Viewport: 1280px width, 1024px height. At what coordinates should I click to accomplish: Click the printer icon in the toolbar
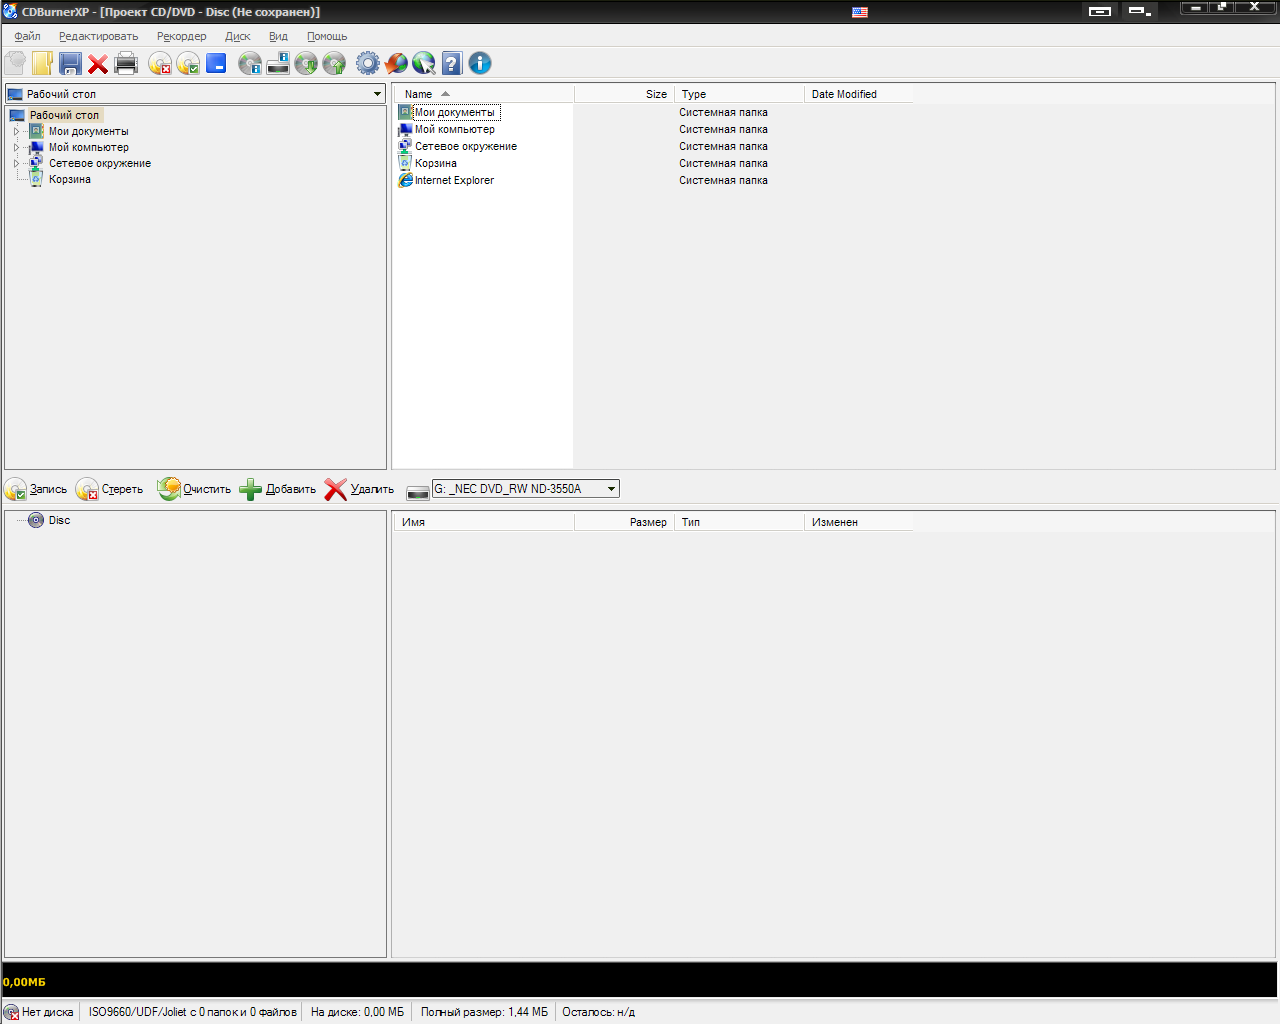[x=126, y=63]
